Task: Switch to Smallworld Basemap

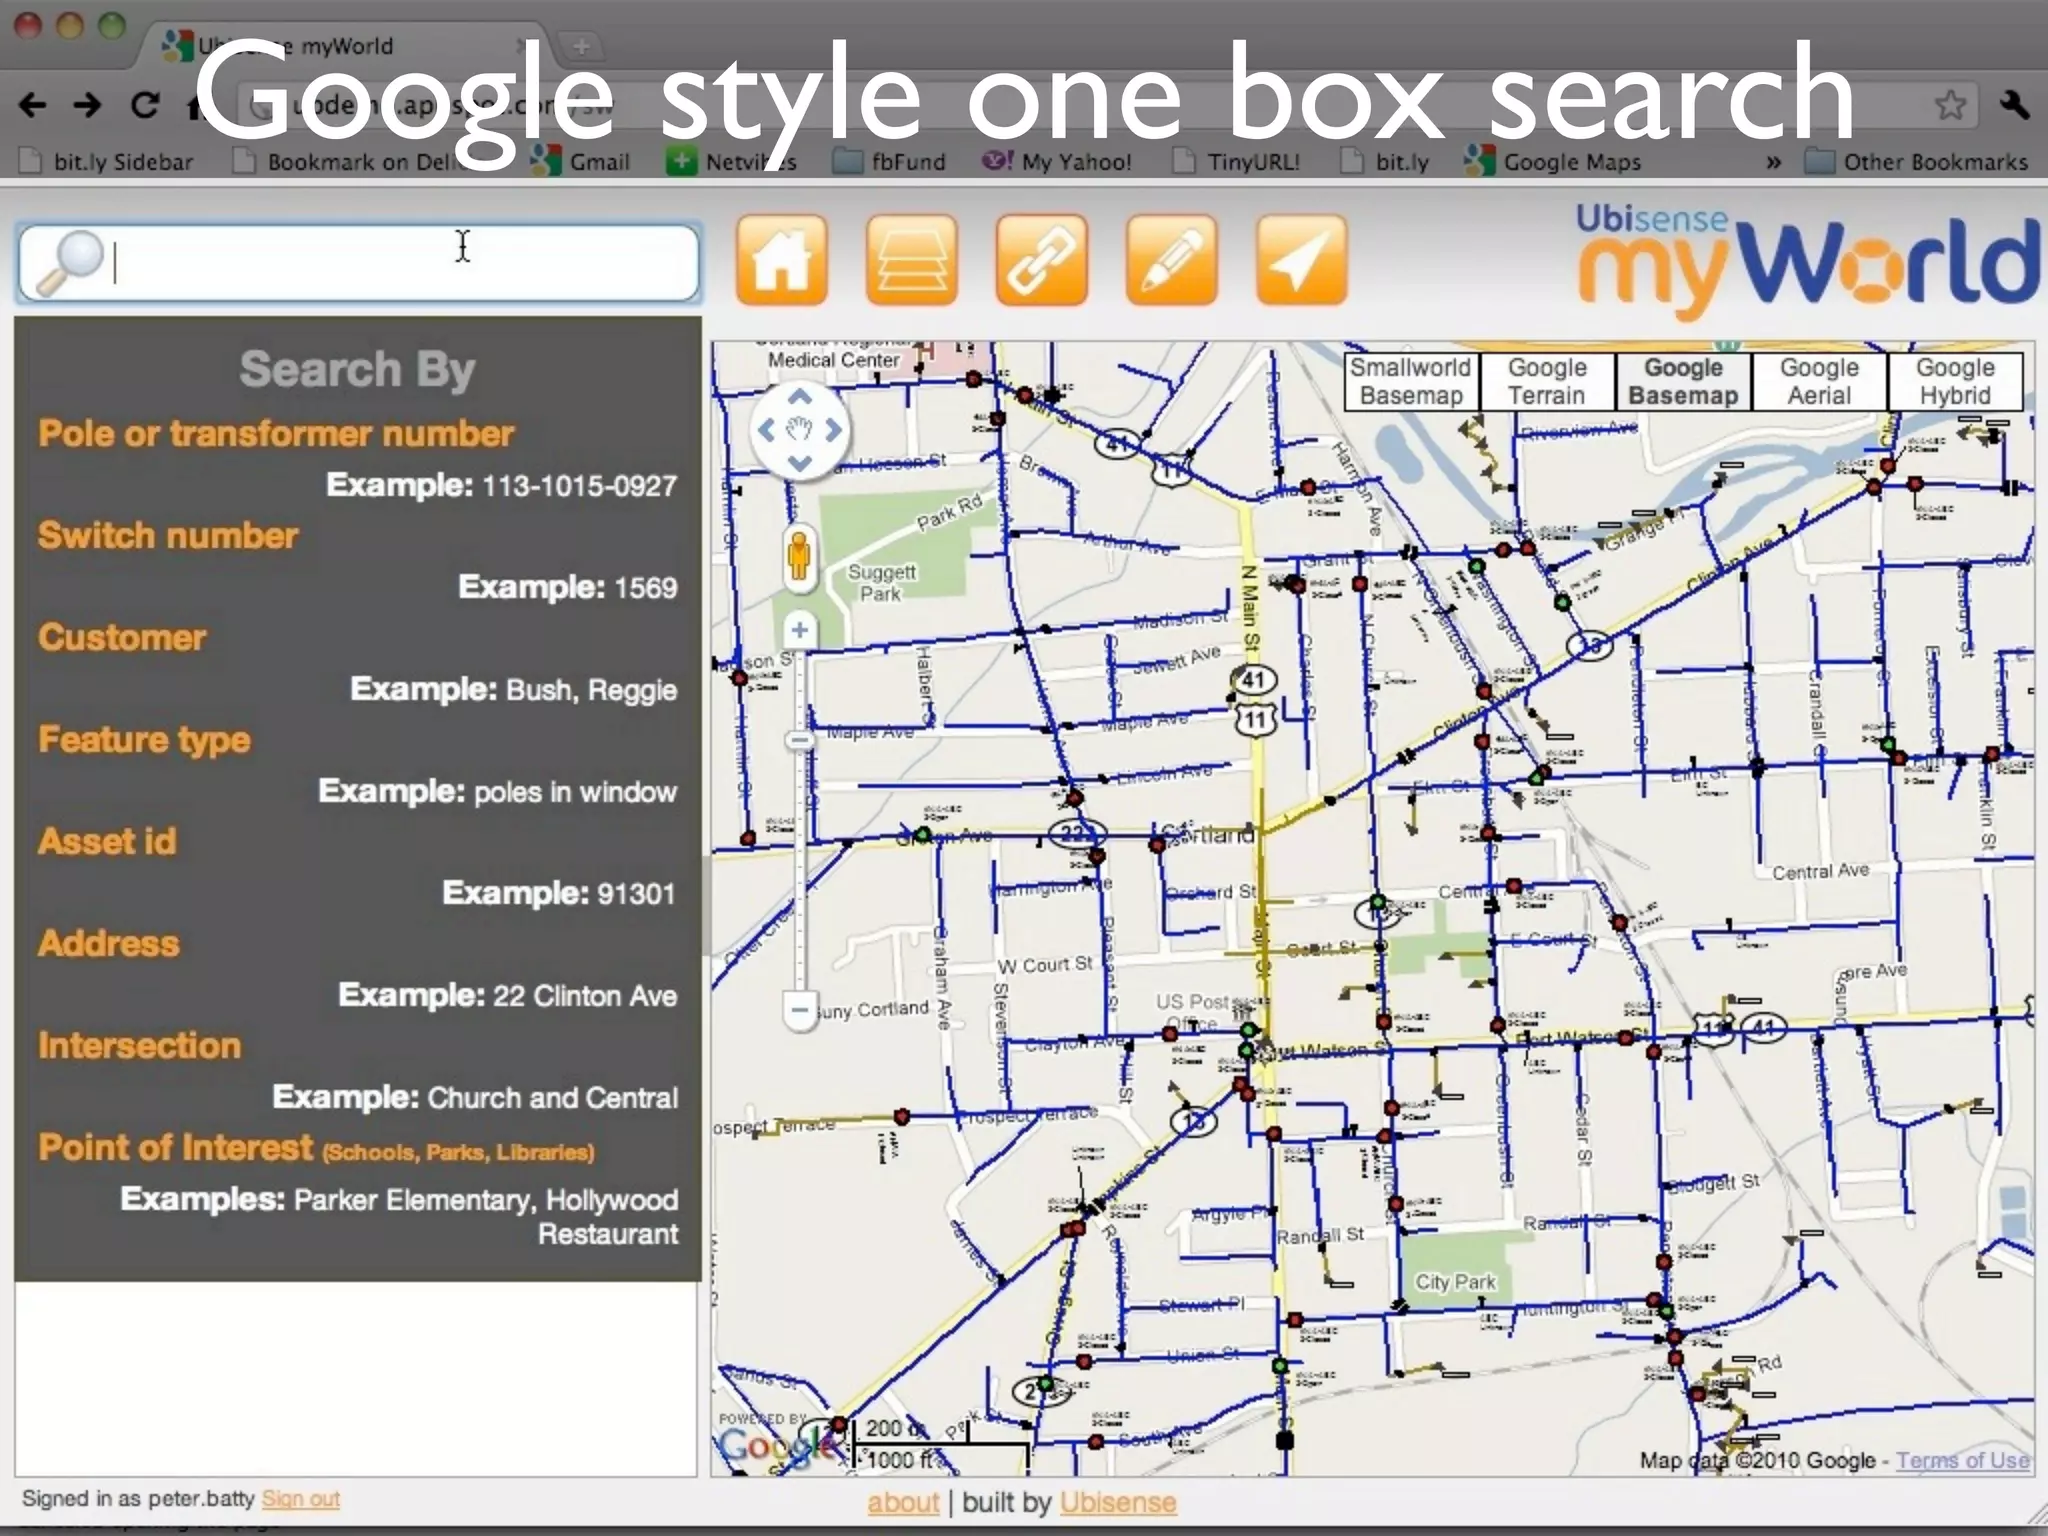Action: 1411,381
